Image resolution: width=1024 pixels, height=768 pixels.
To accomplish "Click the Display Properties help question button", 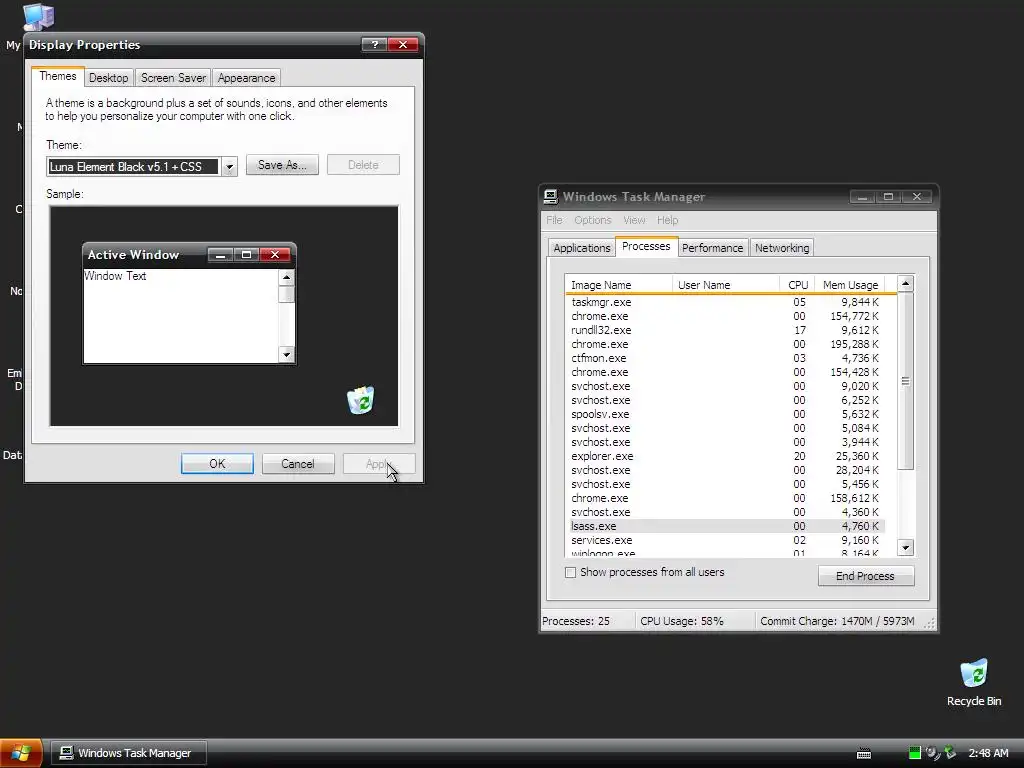I will tap(374, 44).
